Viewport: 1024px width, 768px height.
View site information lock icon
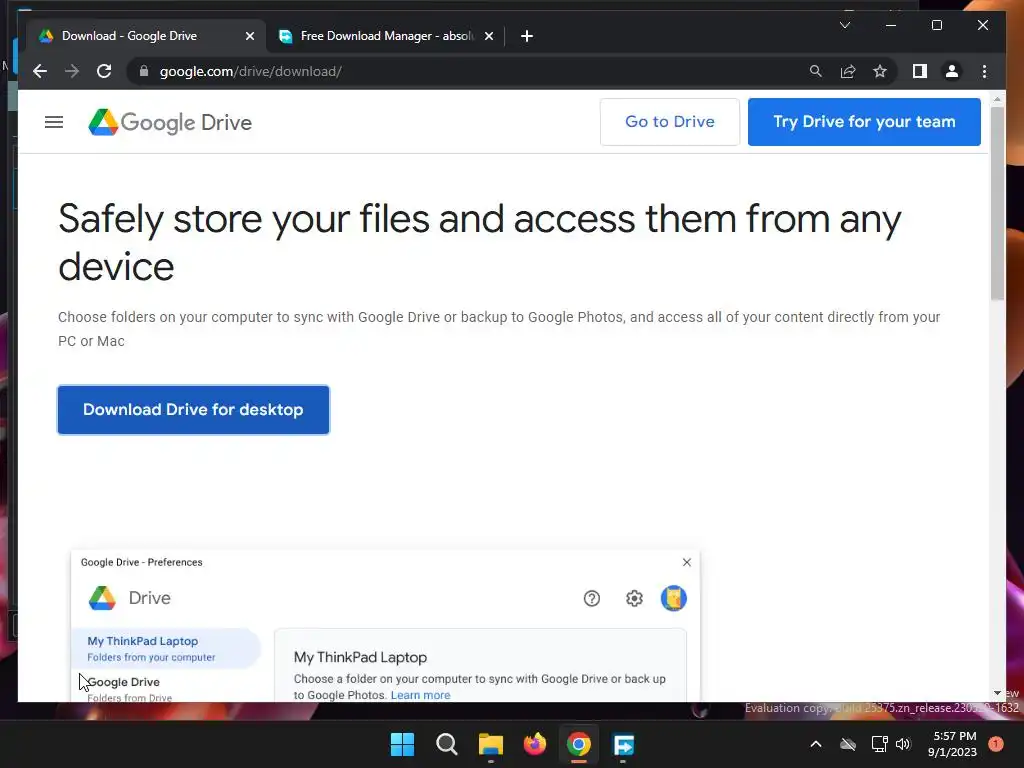(x=144, y=71)
